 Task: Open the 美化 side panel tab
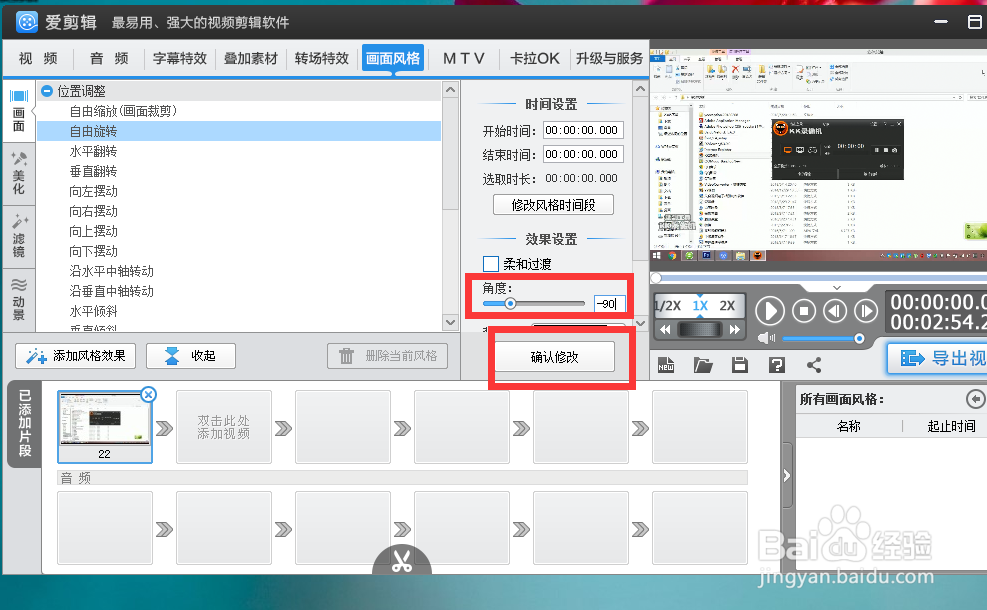point(19,174)
